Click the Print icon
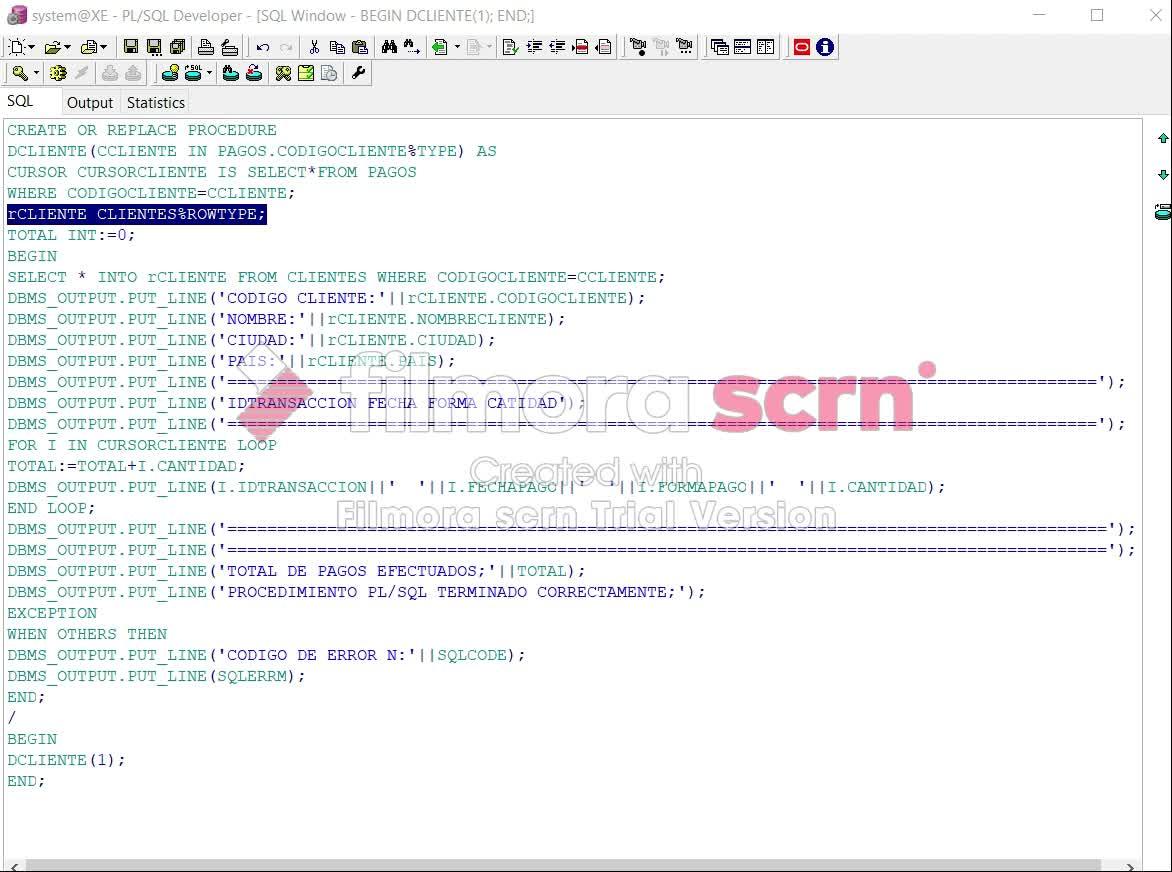 click(x=206, y=47)
